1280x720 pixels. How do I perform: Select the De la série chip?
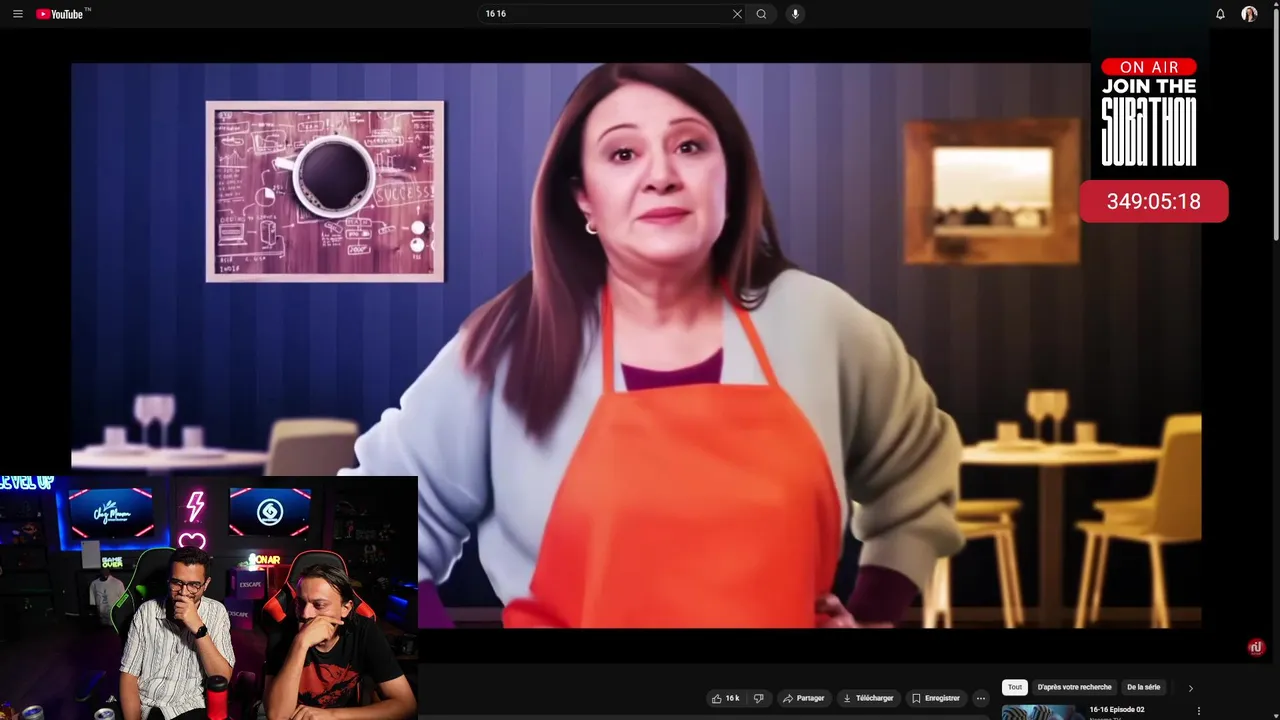(1143, 687)
